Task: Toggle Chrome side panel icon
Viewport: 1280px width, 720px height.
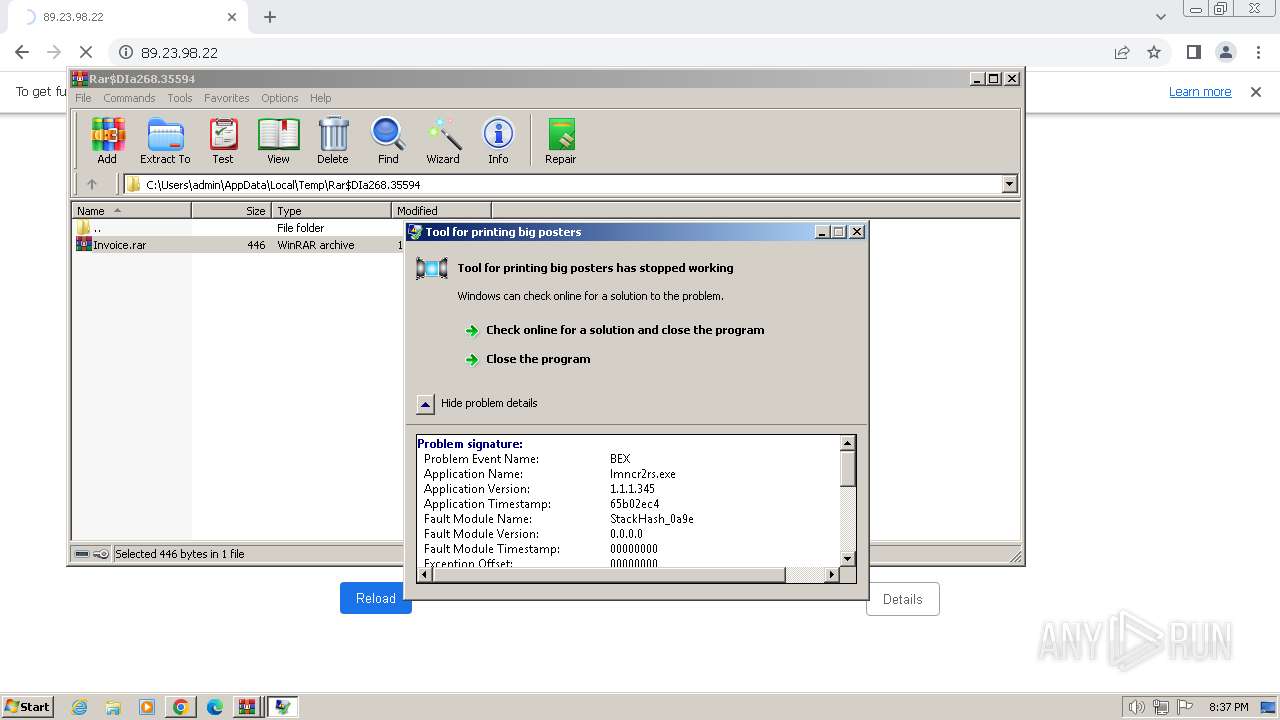Action: [1193, 52]
